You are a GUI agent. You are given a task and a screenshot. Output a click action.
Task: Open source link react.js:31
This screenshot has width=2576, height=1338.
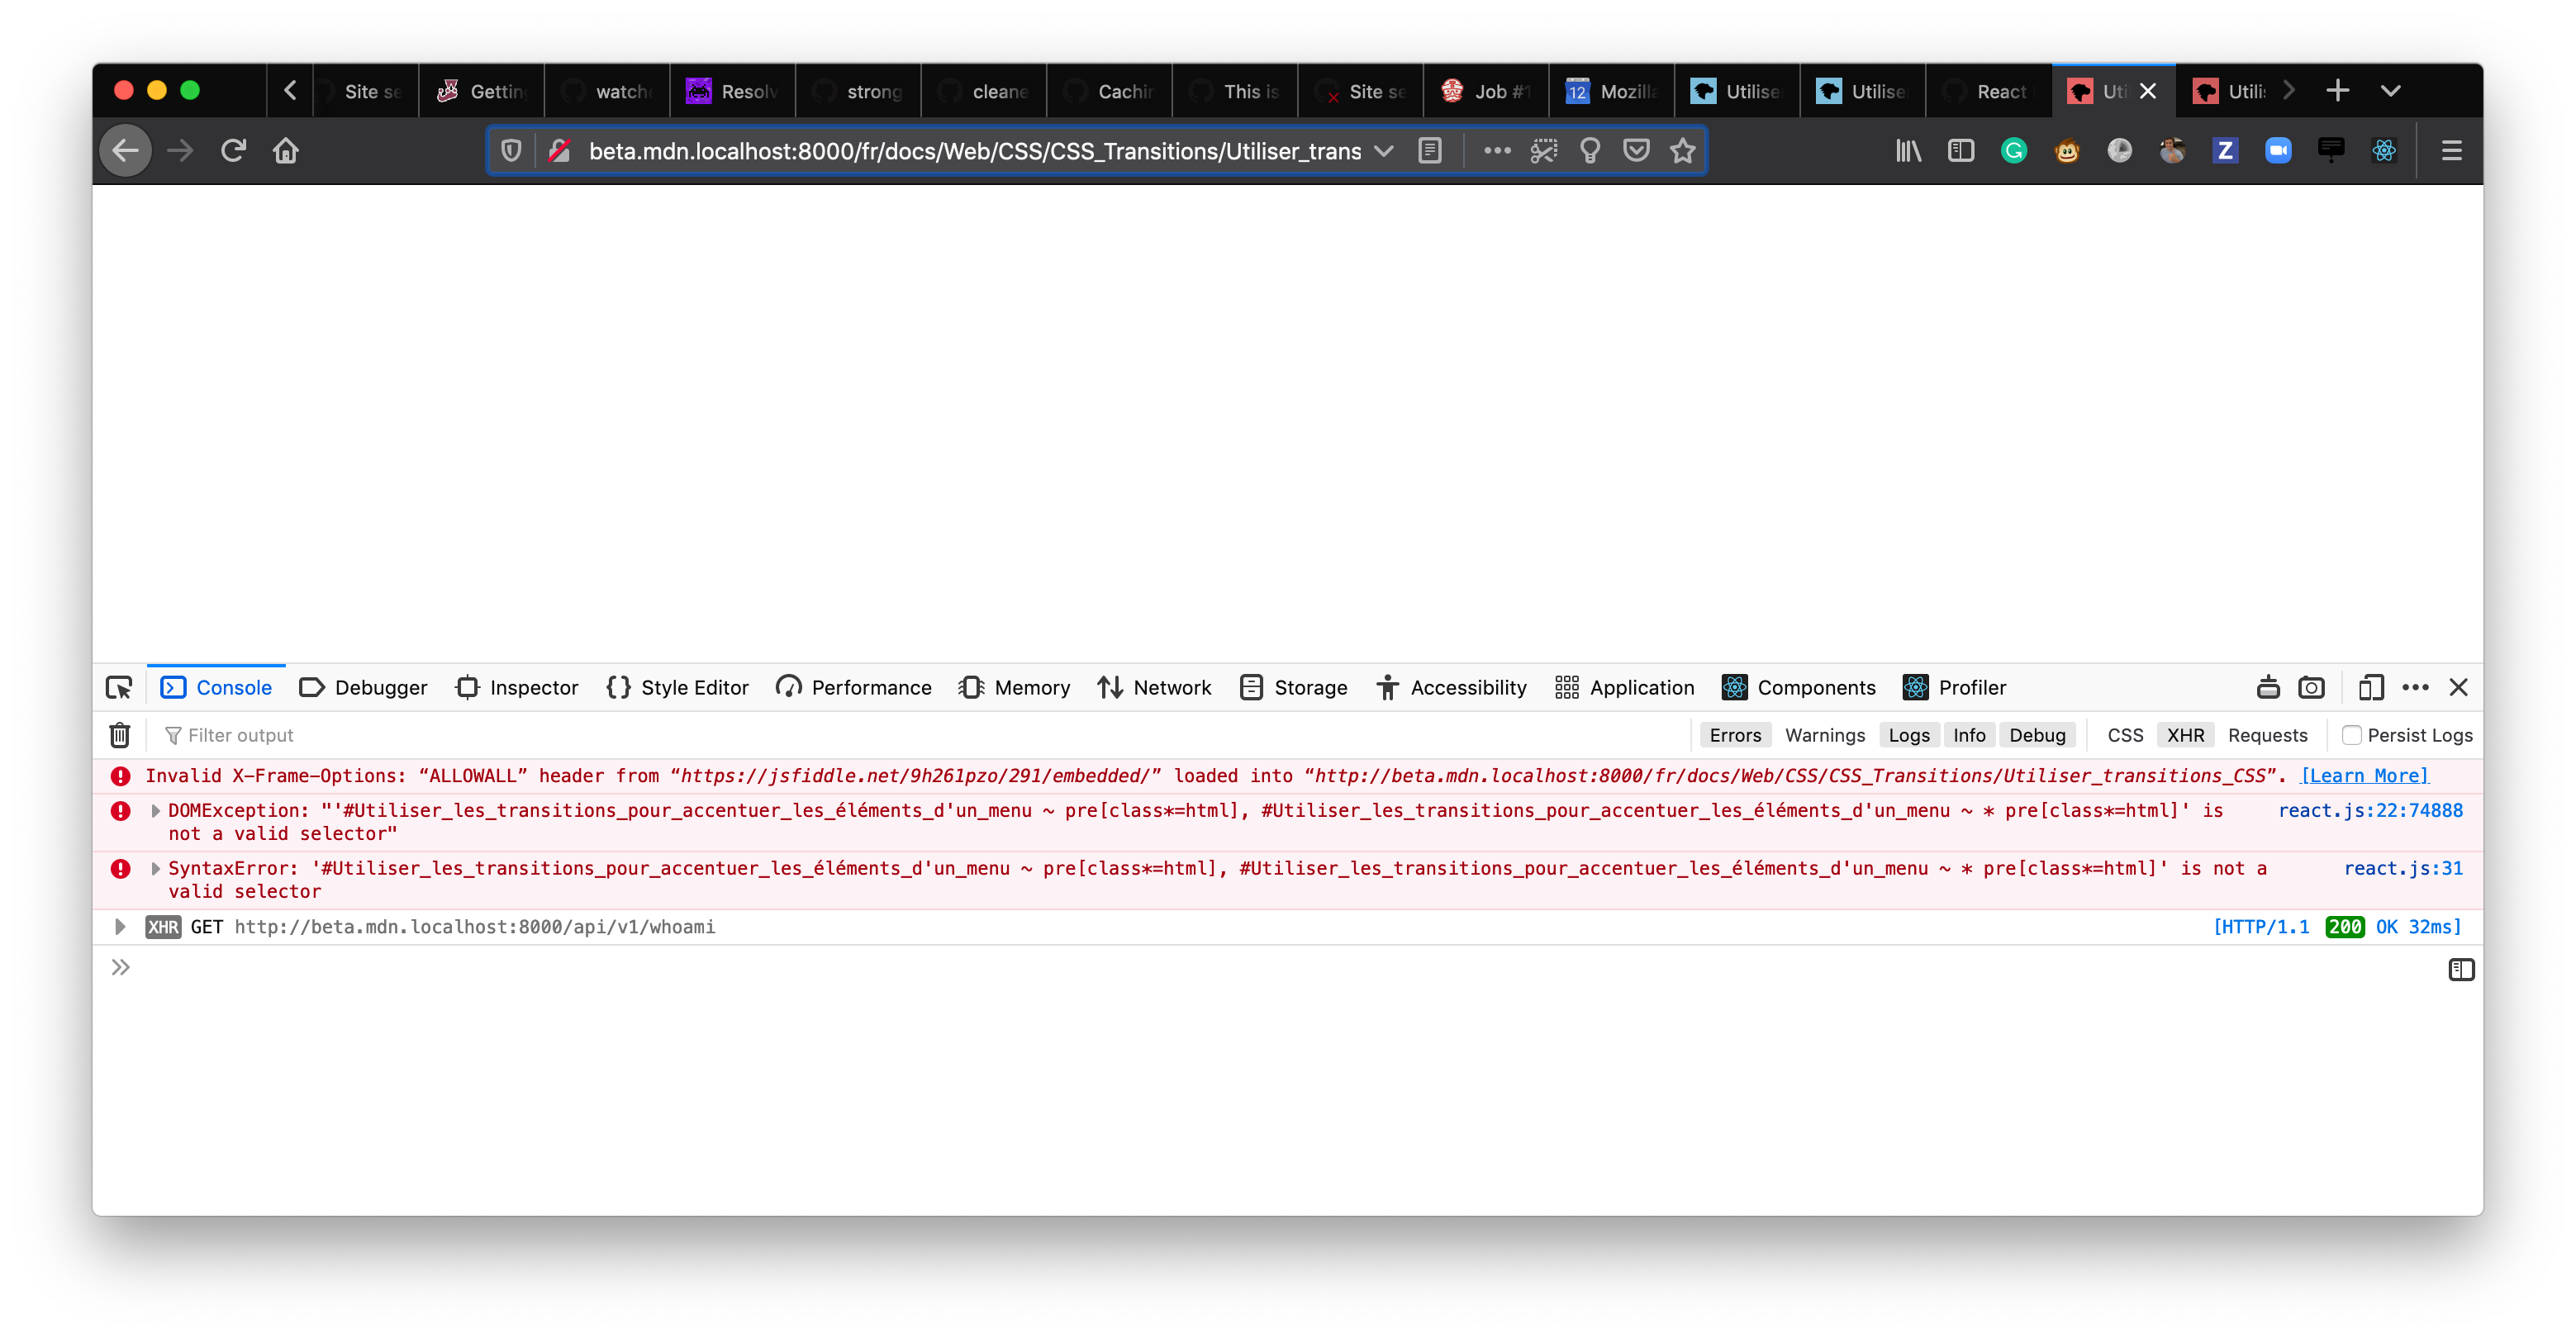pos(2403,869)
